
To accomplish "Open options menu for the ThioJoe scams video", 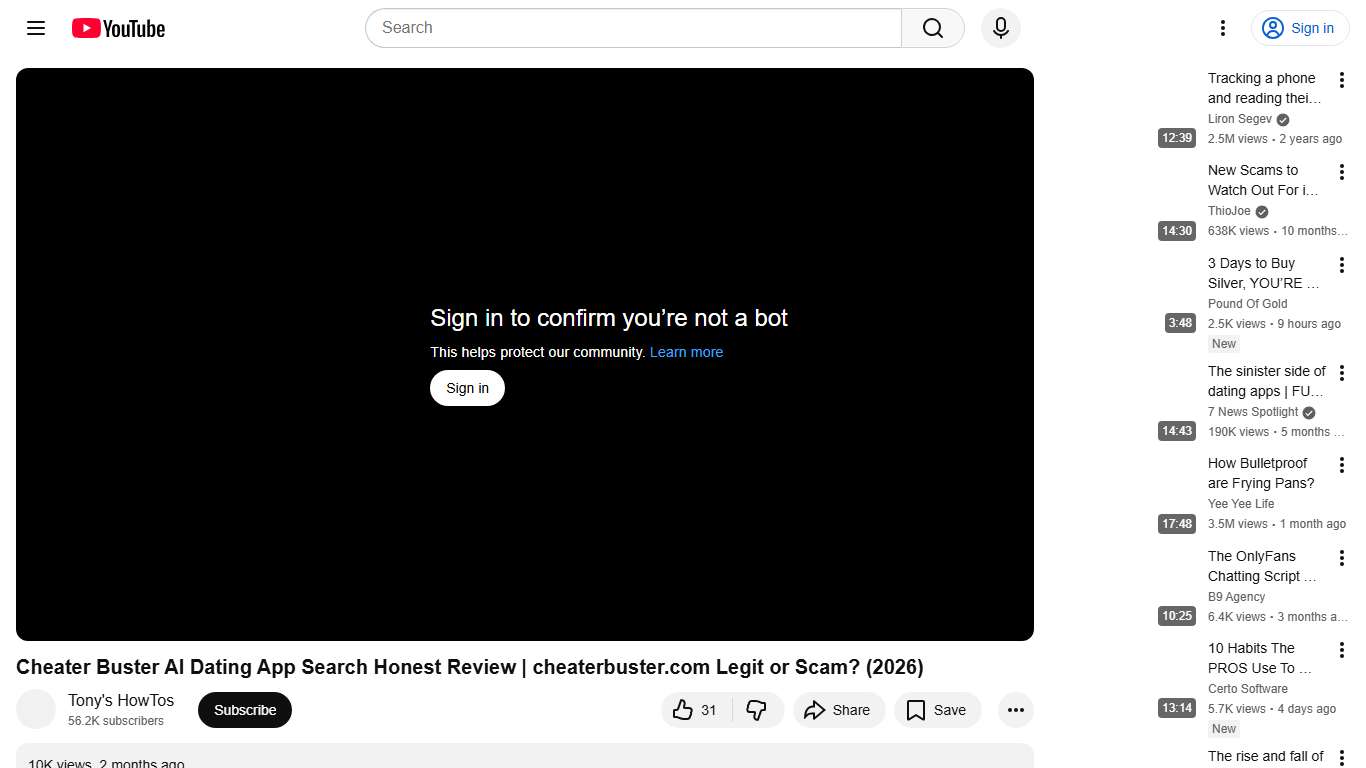I will pos(1342,171).
